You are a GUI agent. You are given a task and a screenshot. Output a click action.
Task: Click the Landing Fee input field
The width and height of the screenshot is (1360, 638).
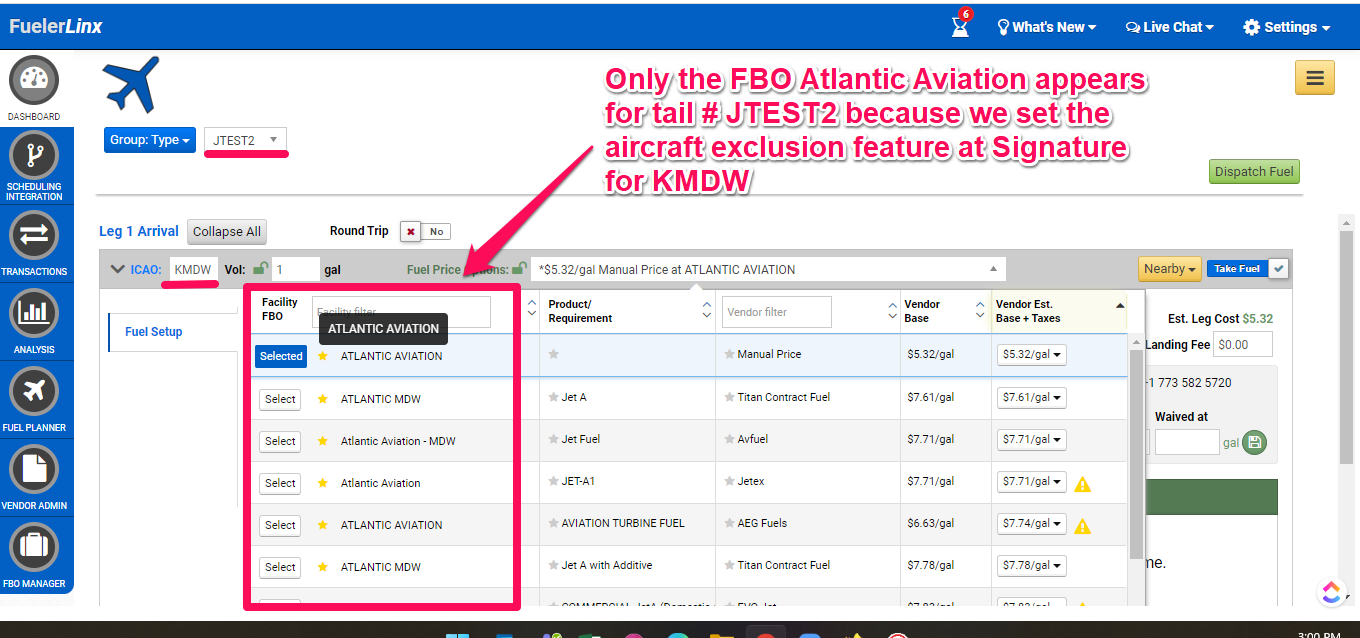pyautogui.click(x=1244, y=345)
